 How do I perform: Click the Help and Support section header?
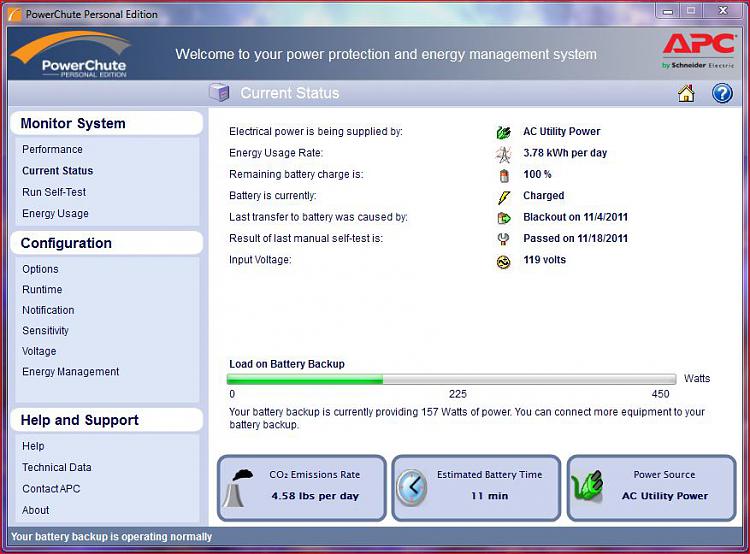tap(106, 420)
